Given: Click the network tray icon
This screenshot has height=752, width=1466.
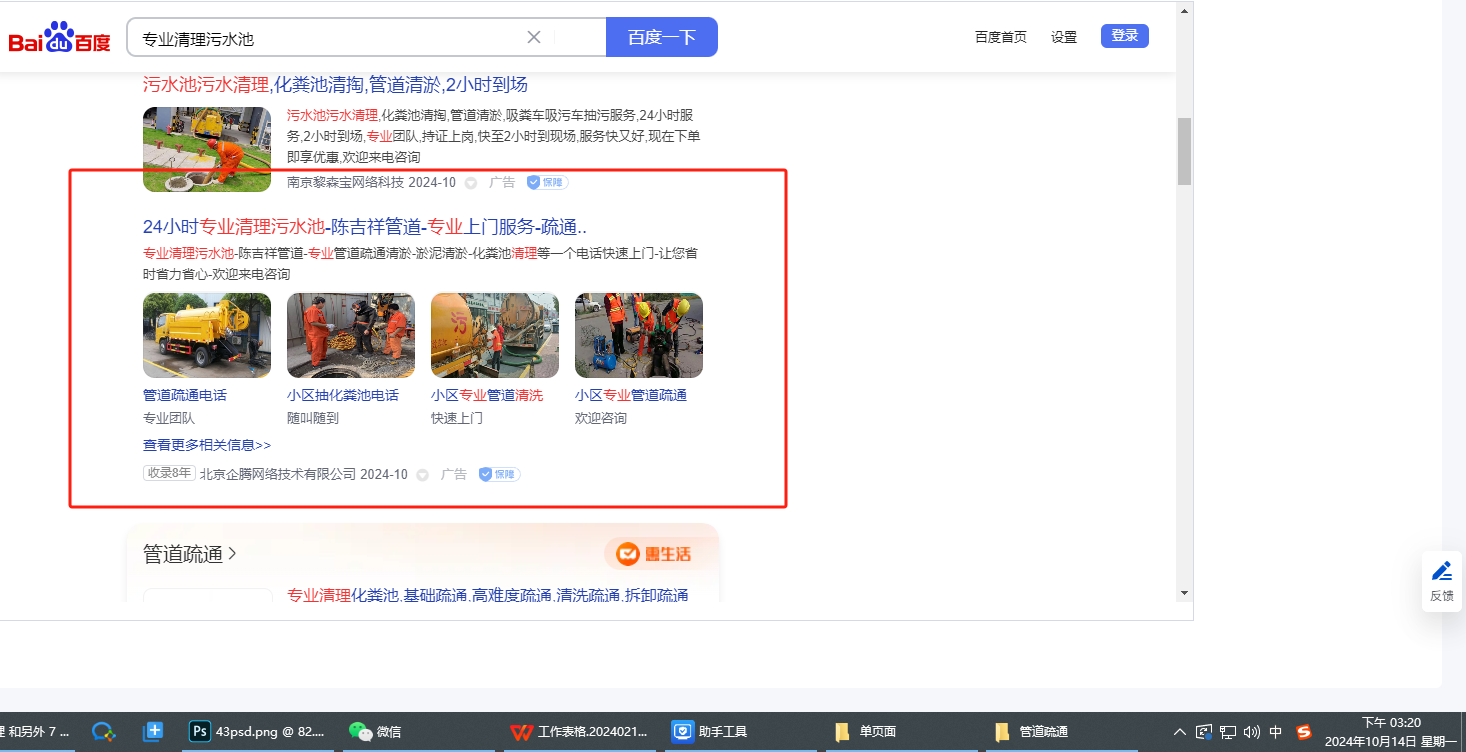Looking at the screenshot, I should tap(1228, 732).
